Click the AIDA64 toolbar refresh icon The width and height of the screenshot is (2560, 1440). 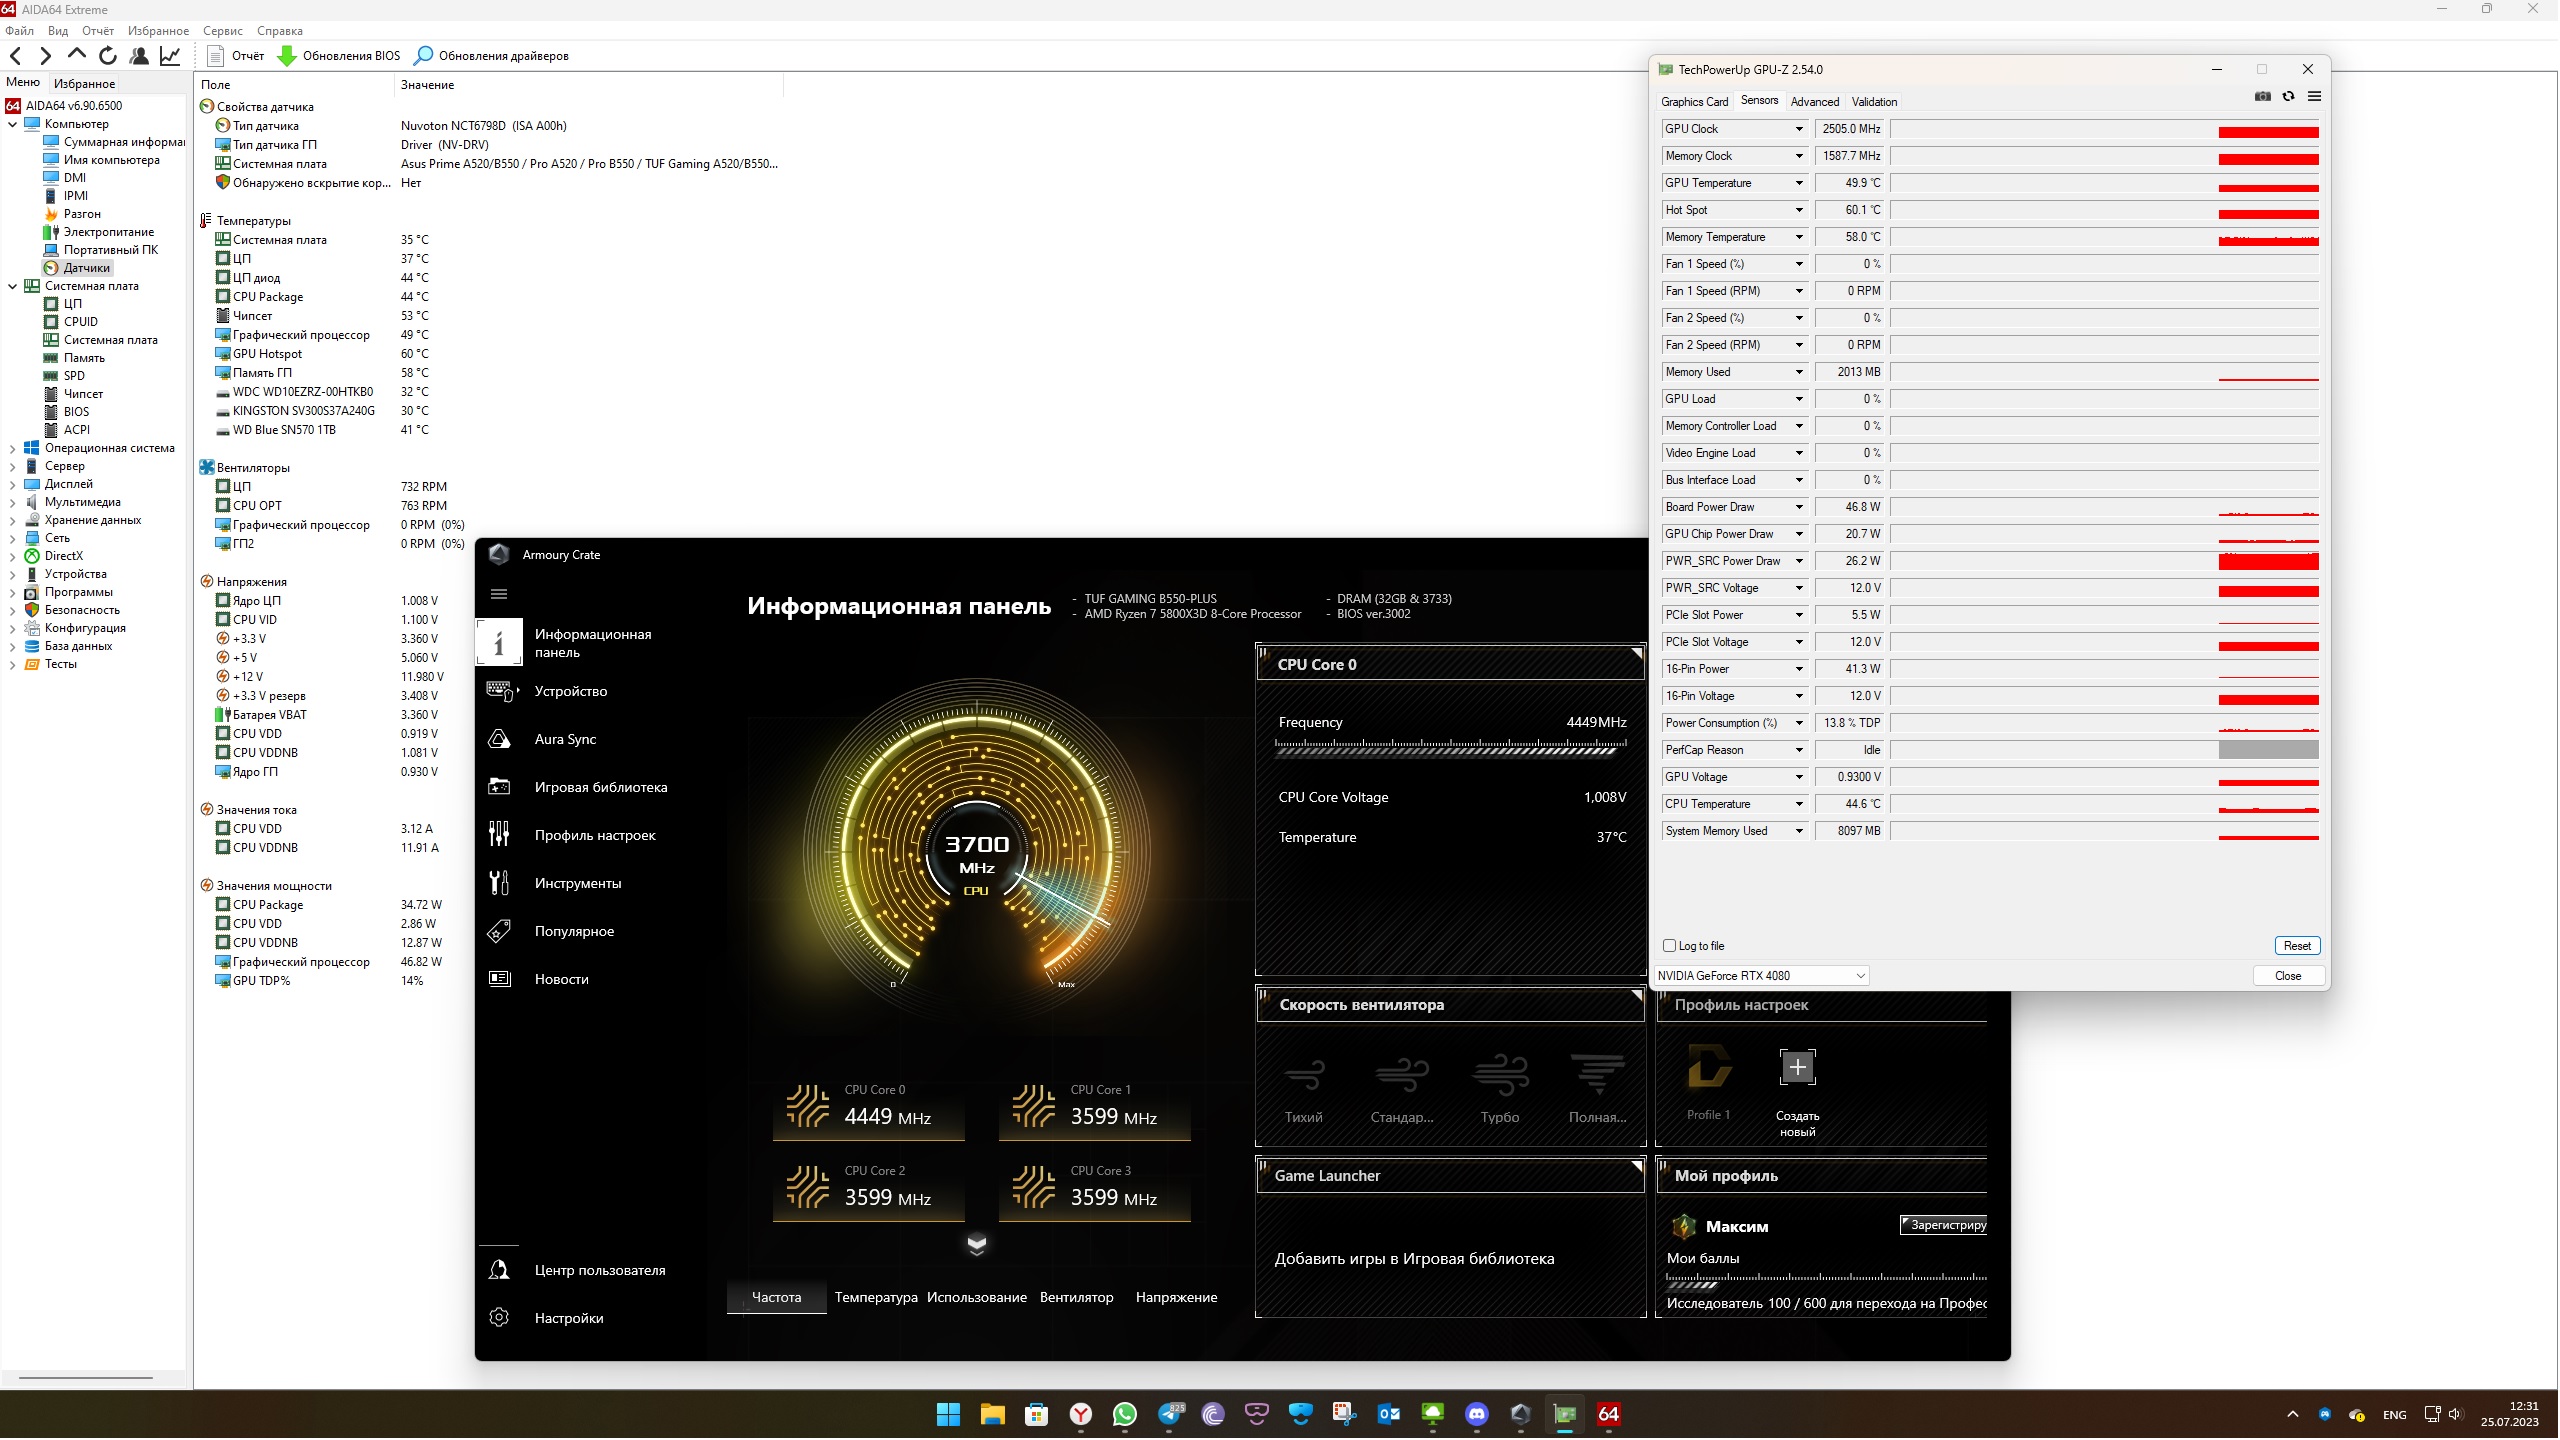tap(108, 56)
